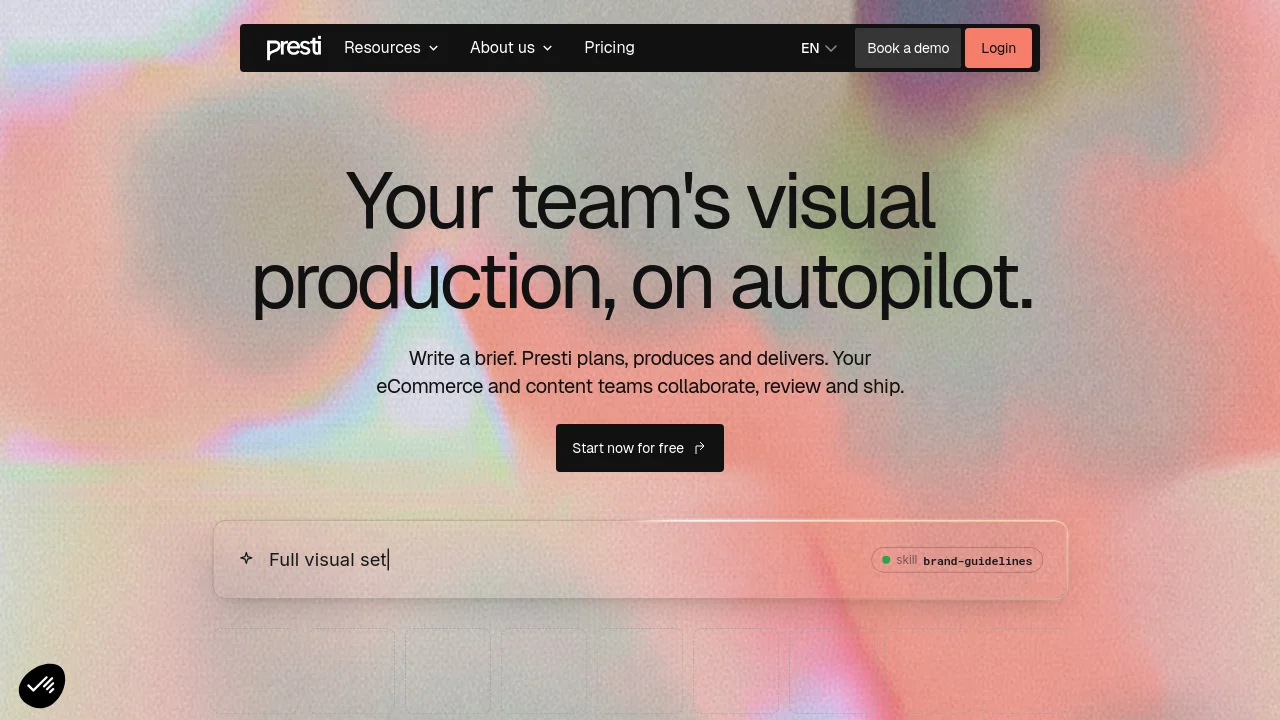
Task: Click the brand-guidelines skill tag
Action: (x=957, y=560)
